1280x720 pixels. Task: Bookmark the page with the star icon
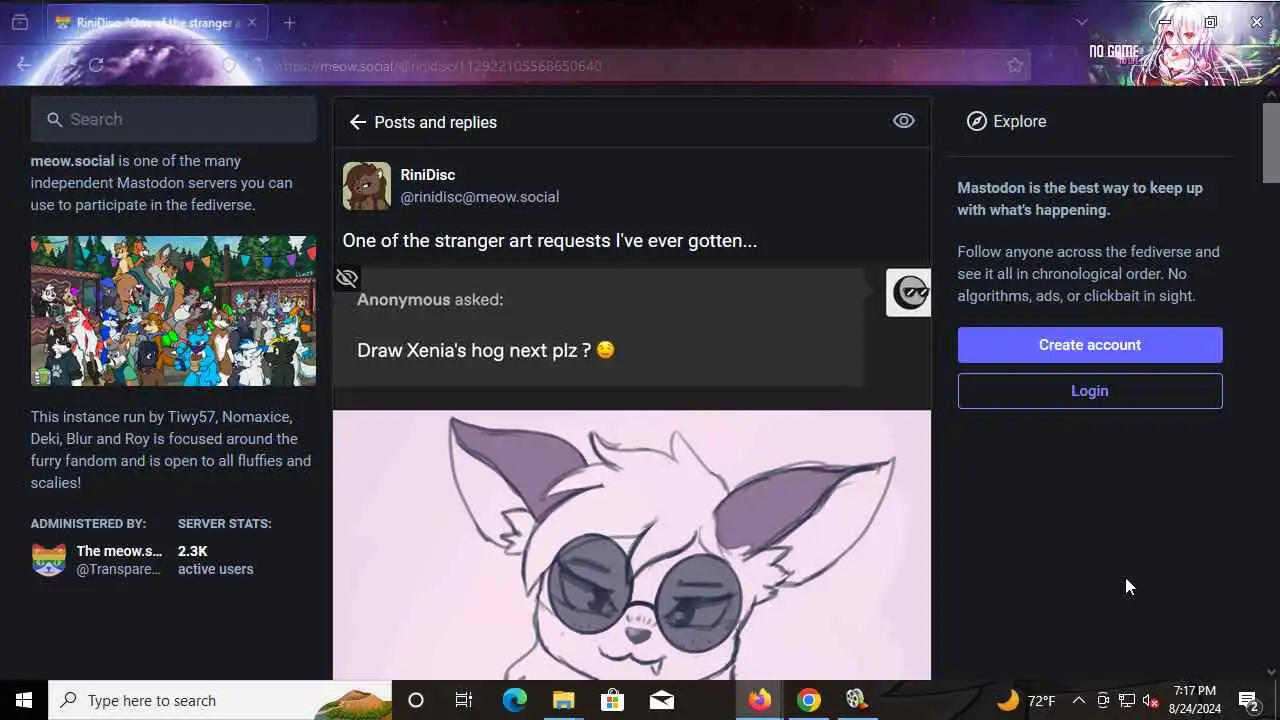(1015, 66)
